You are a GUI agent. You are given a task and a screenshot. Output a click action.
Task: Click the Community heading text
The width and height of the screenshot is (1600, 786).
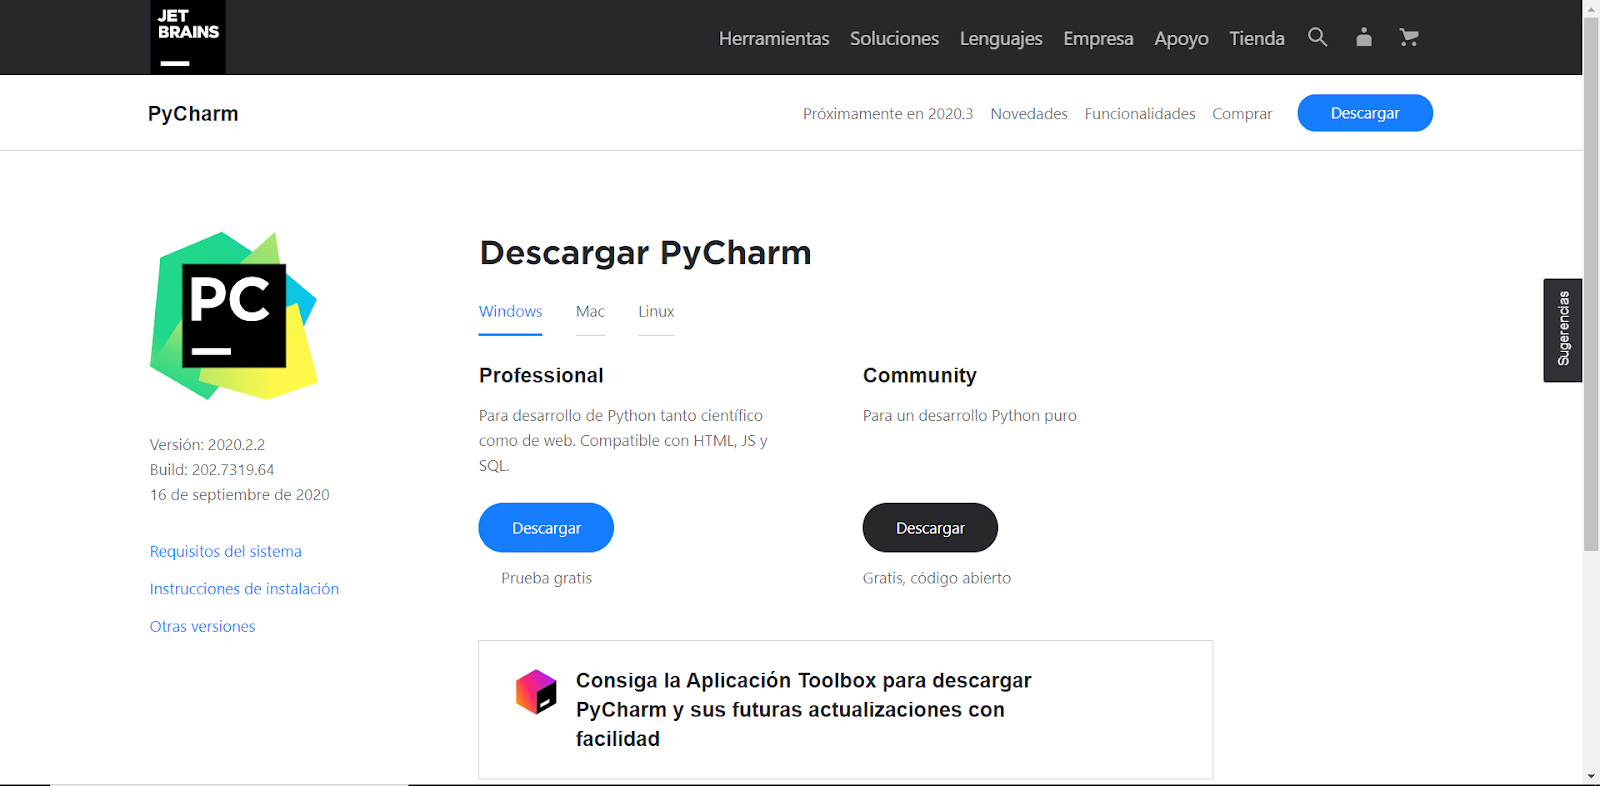(x=920, y=376)
